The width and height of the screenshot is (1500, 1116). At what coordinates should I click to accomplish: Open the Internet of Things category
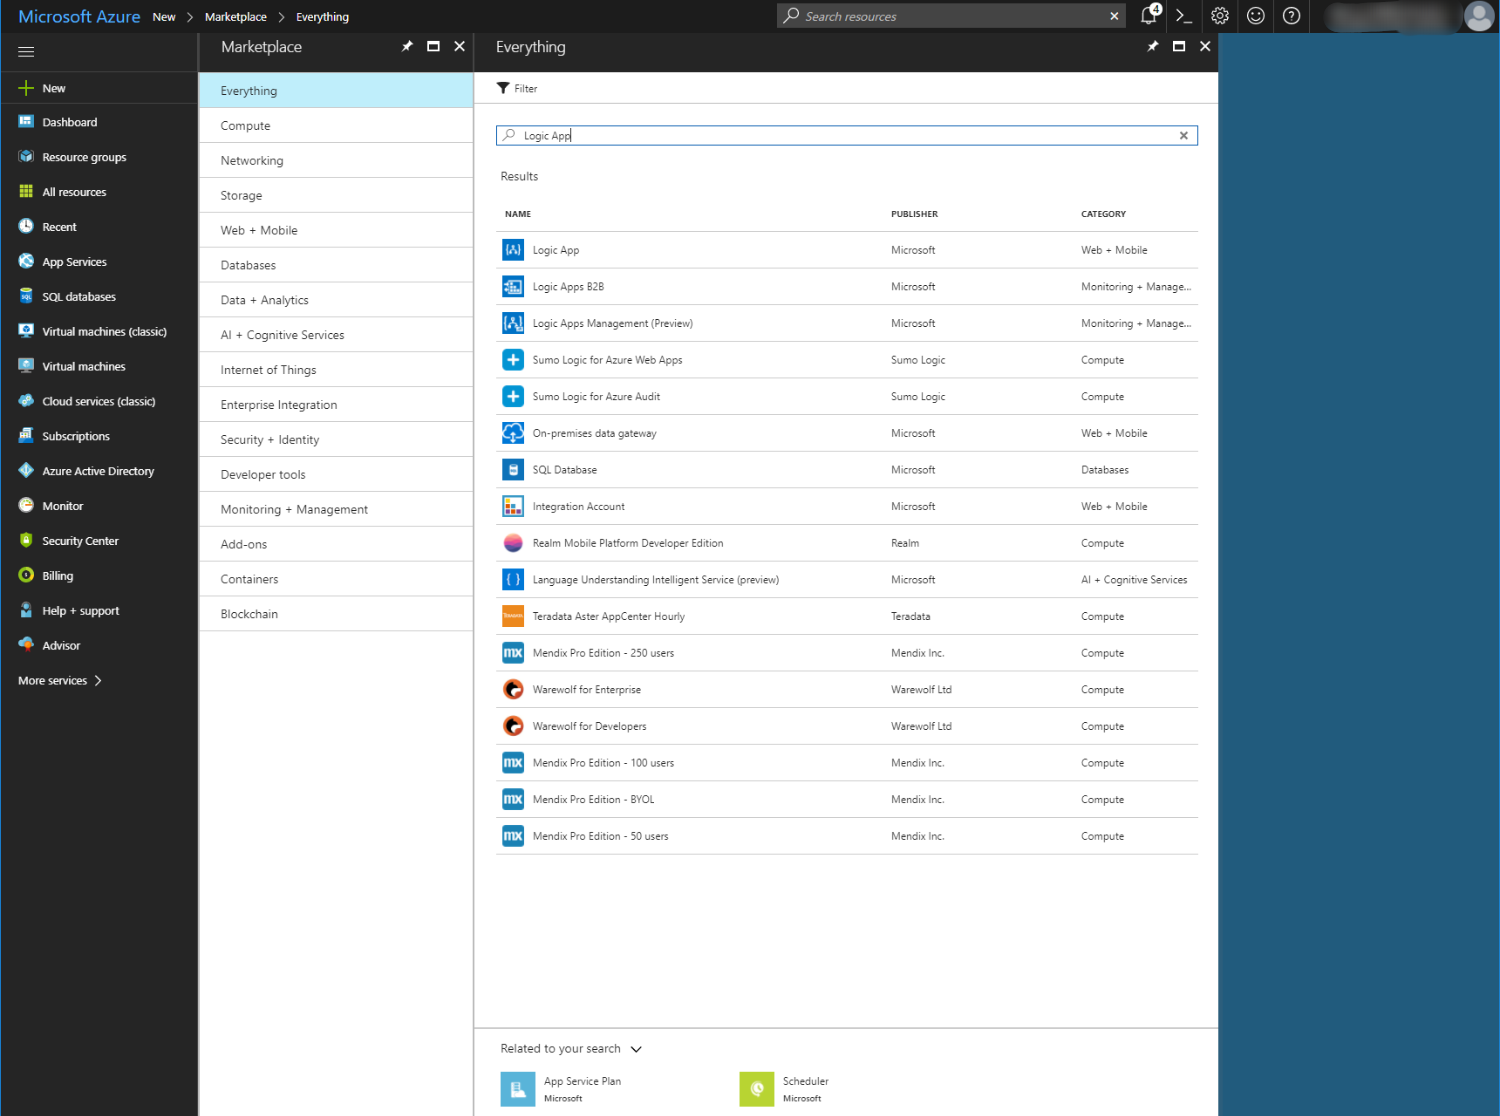coord(336,370)
